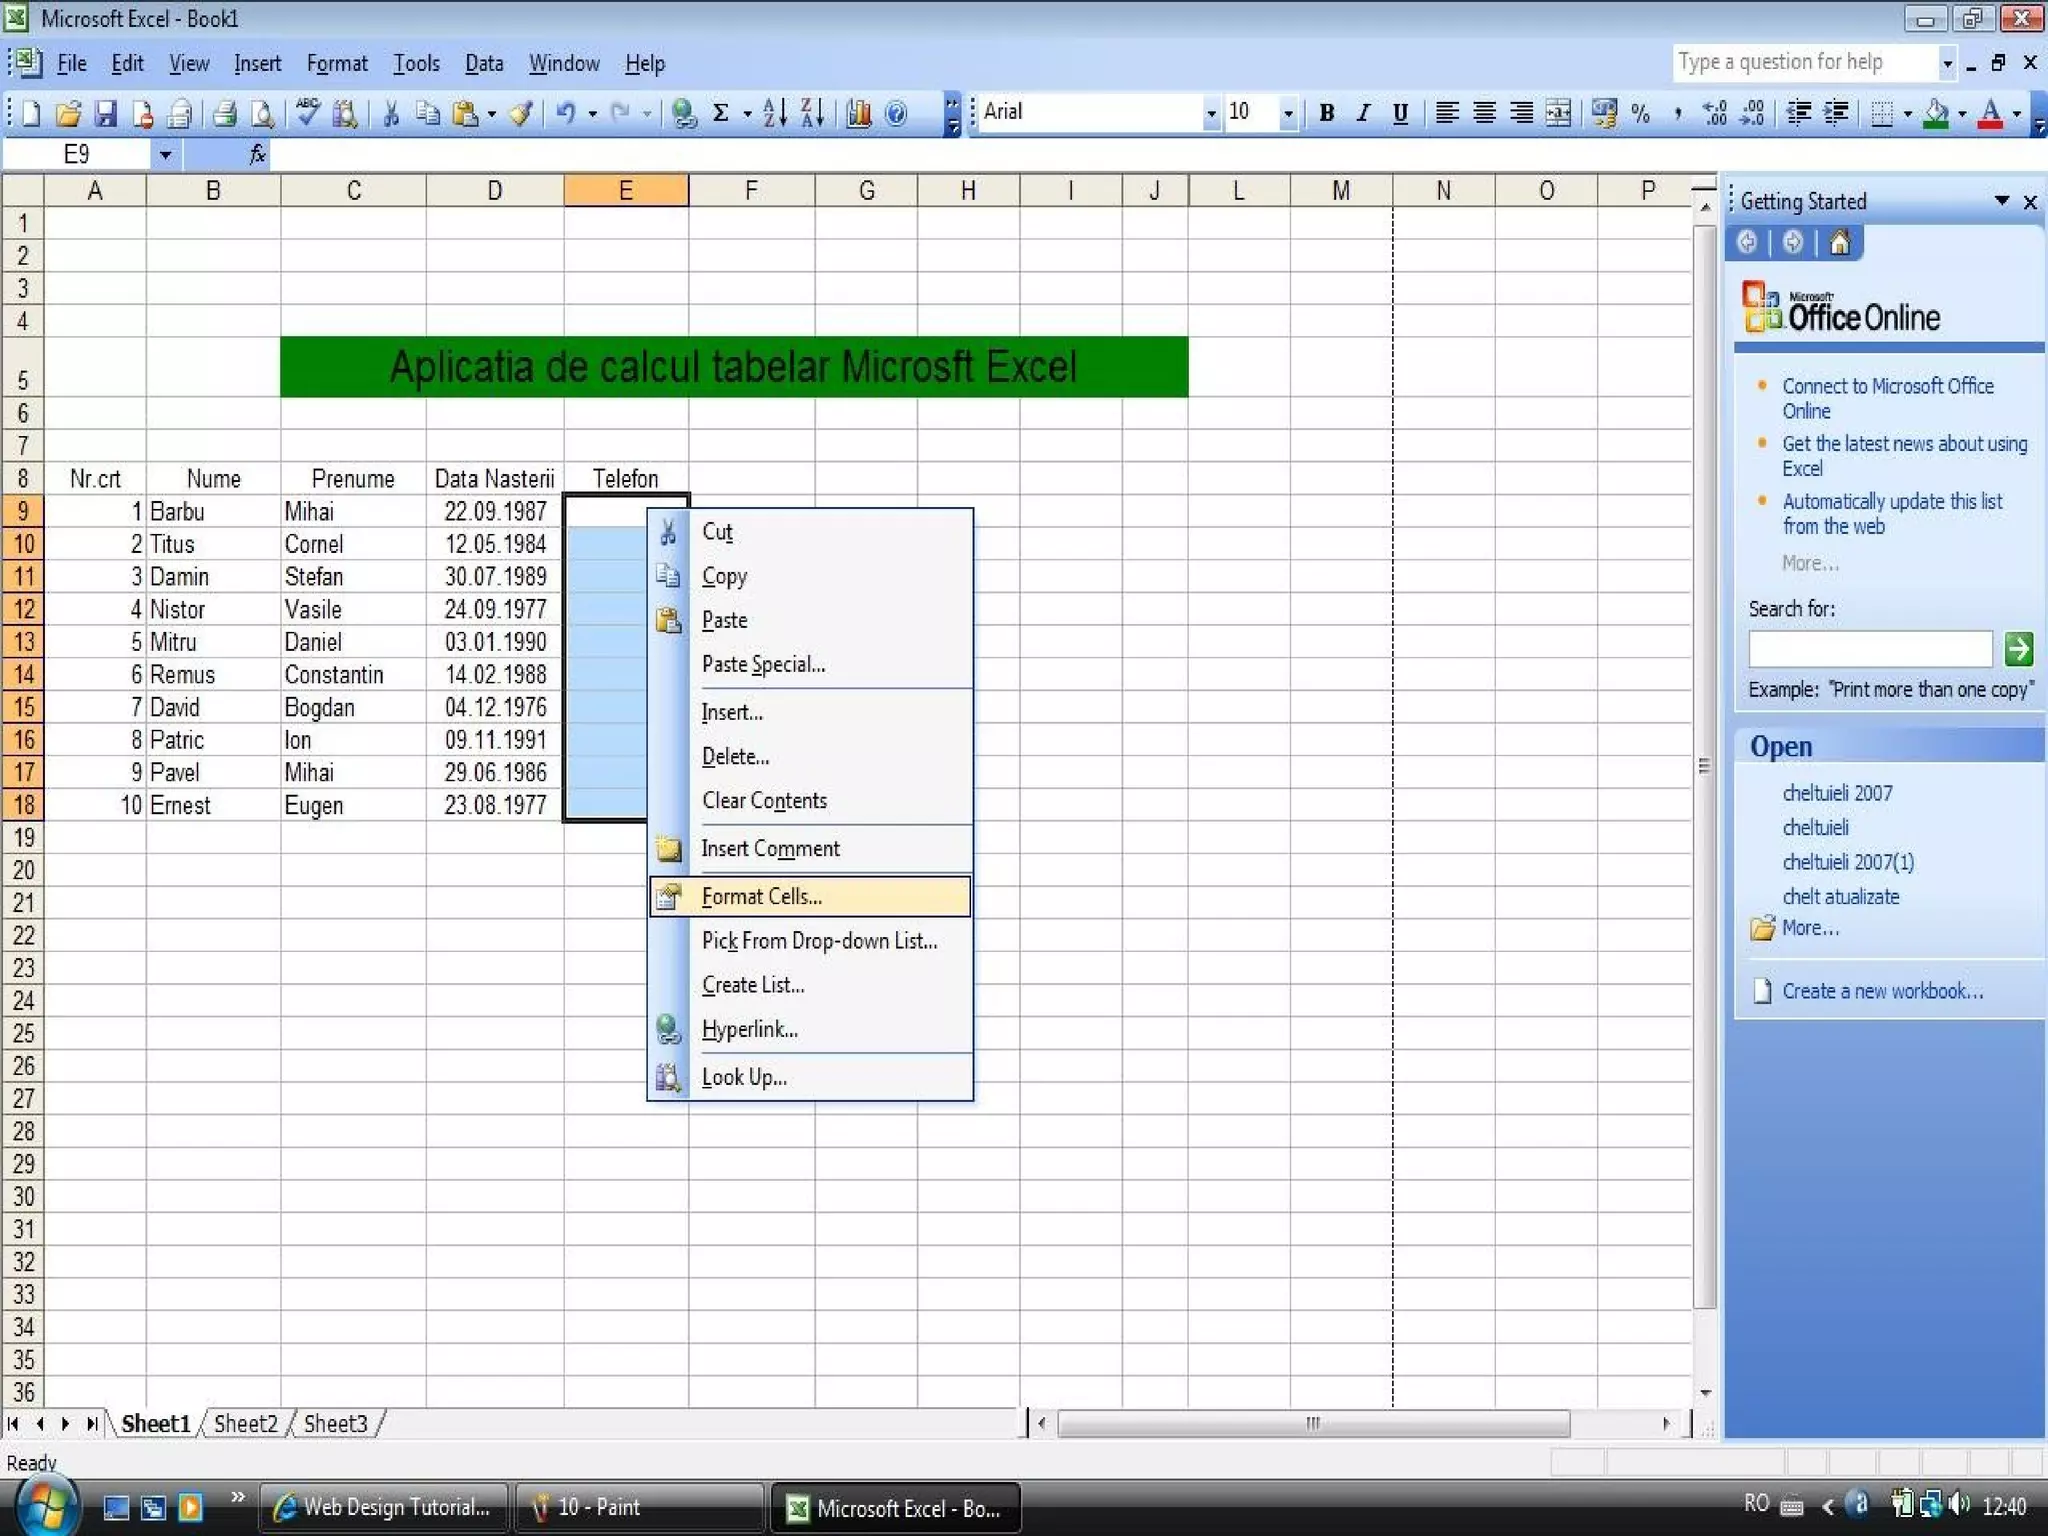Open the Getting Started pane dropdown
Viewport: 2048px width, 1536px height.
click(x=2002, y=201)
